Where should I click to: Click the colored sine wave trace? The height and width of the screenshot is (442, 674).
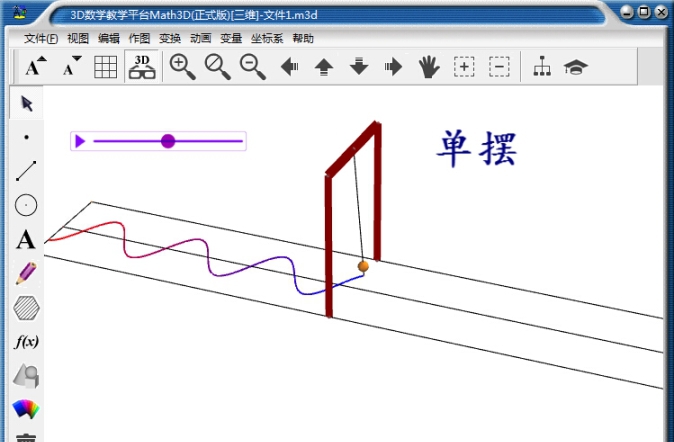(x=206, y=258)
